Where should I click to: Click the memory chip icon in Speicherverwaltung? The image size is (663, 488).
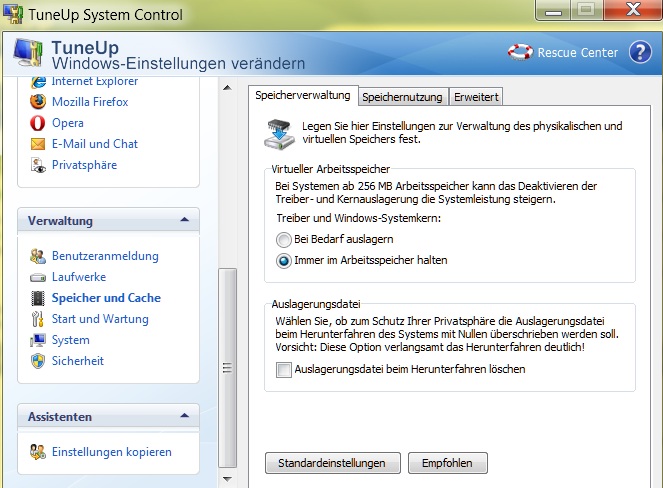coord(279,134)
